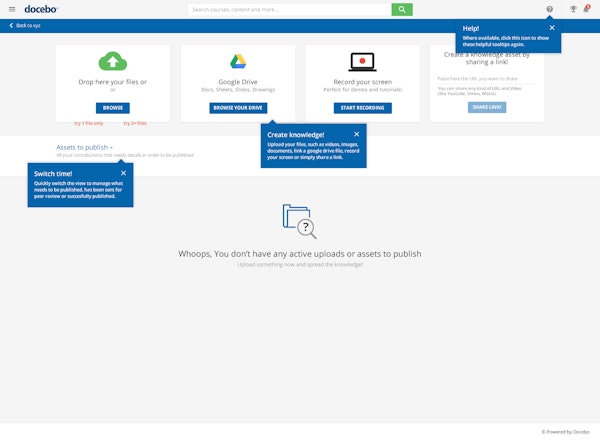600x441 pixels.
Task: Click the green cloud upload icon
Action: coord(113,62)
